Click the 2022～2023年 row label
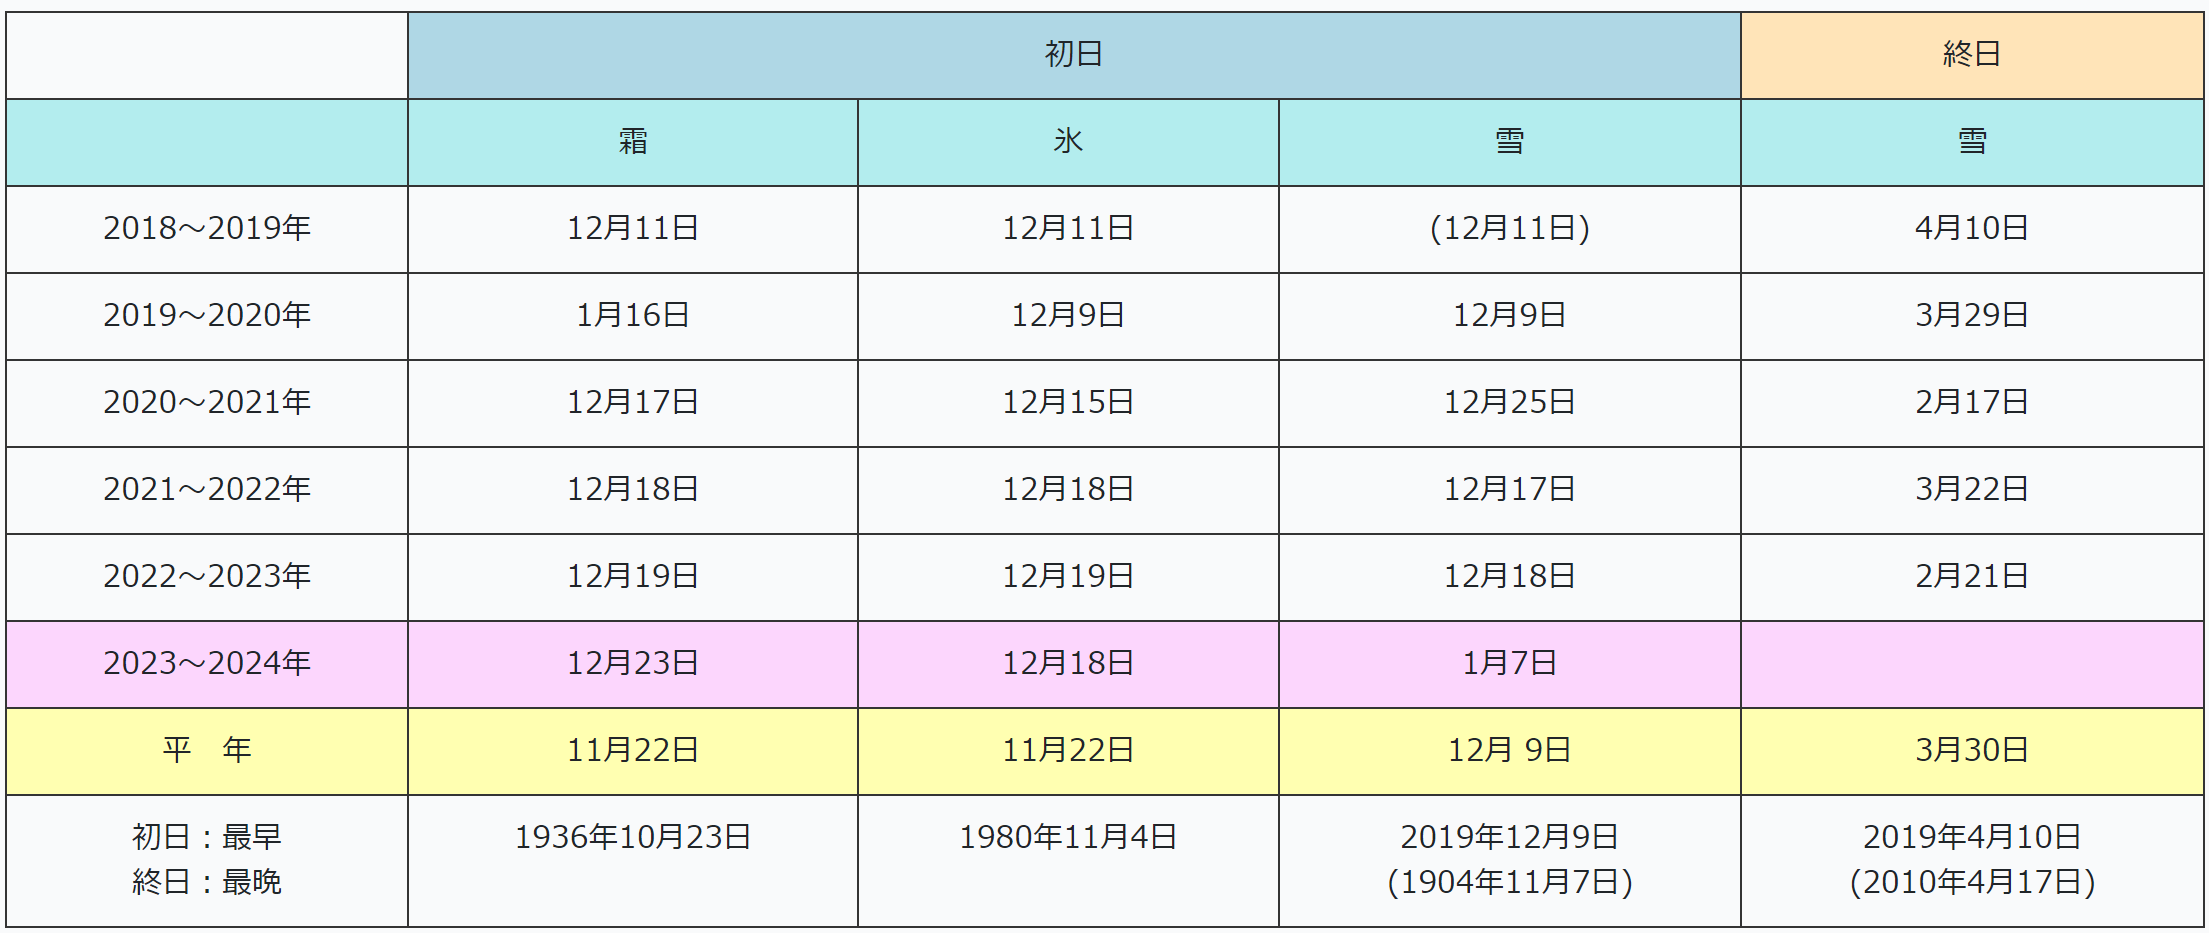Viewport: 2209px width, 933px height. click(207, 576)
